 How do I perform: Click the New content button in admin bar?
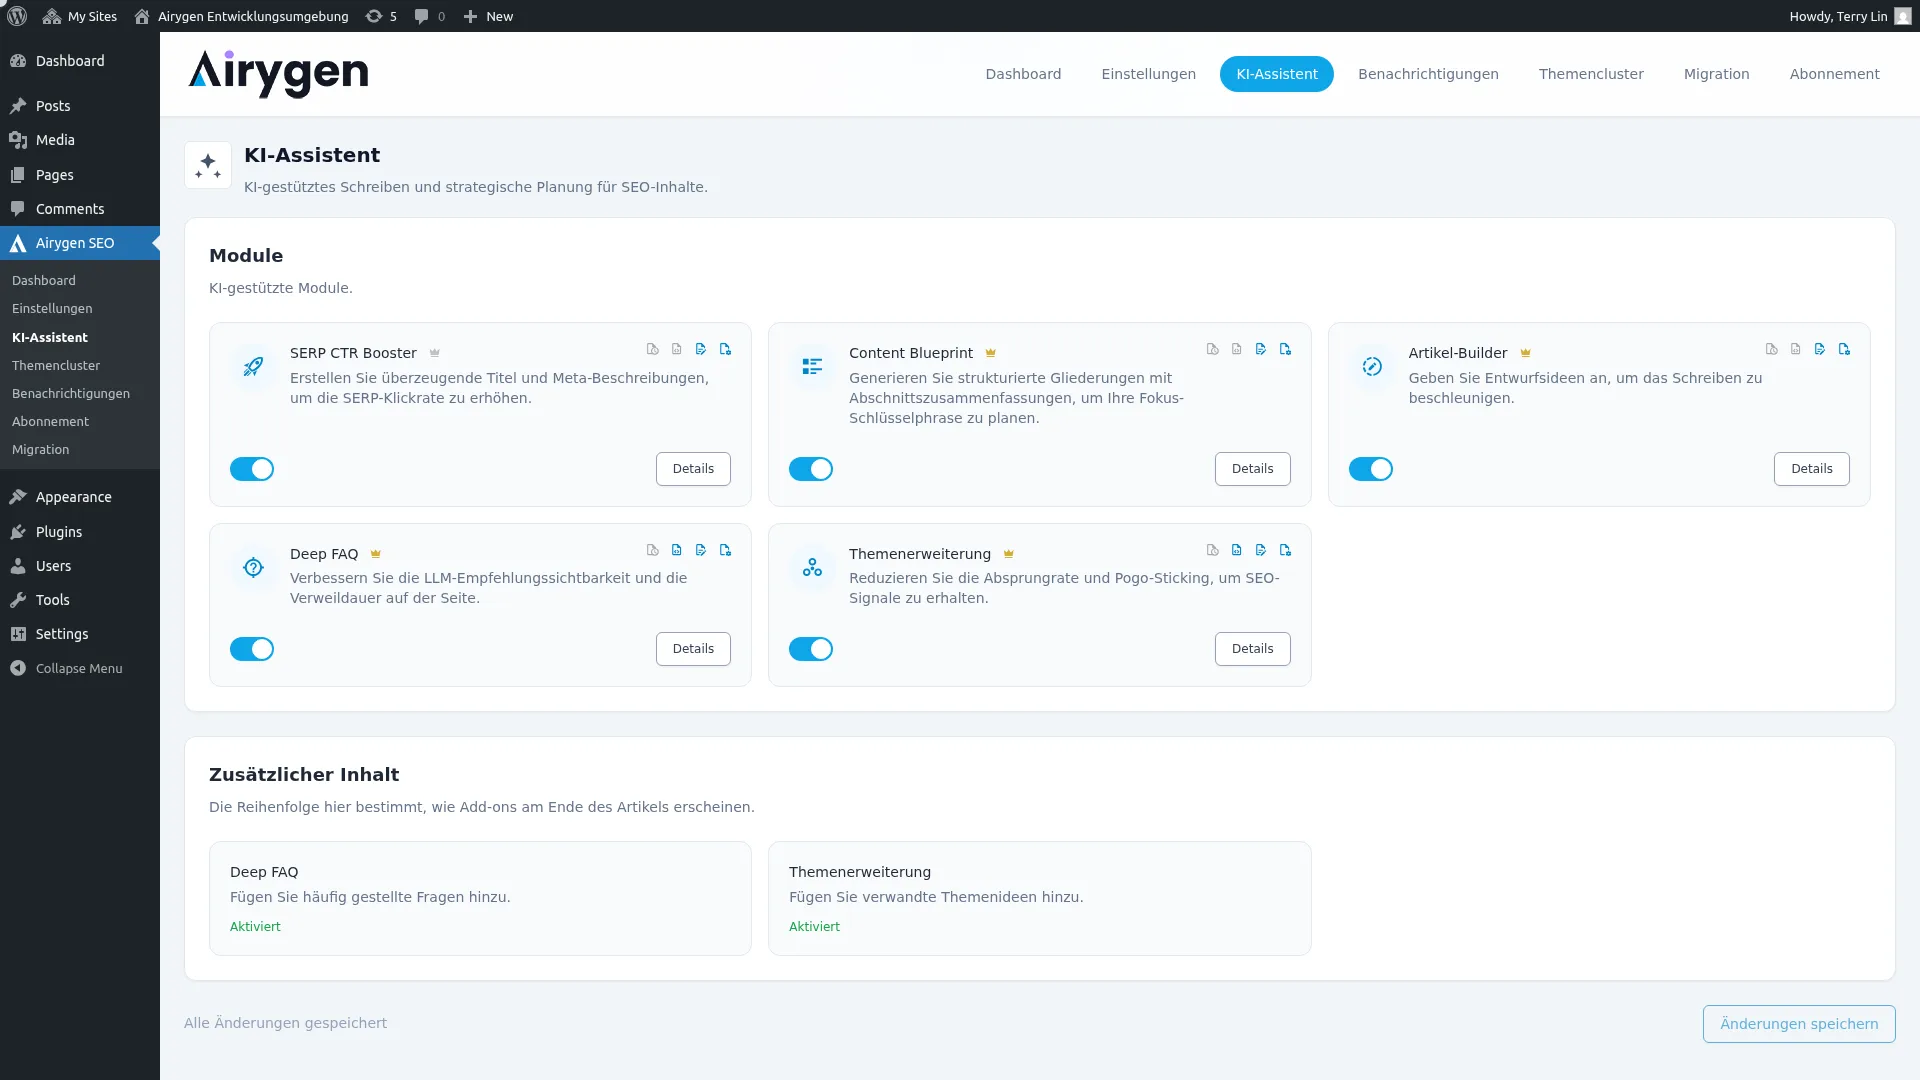488,16
